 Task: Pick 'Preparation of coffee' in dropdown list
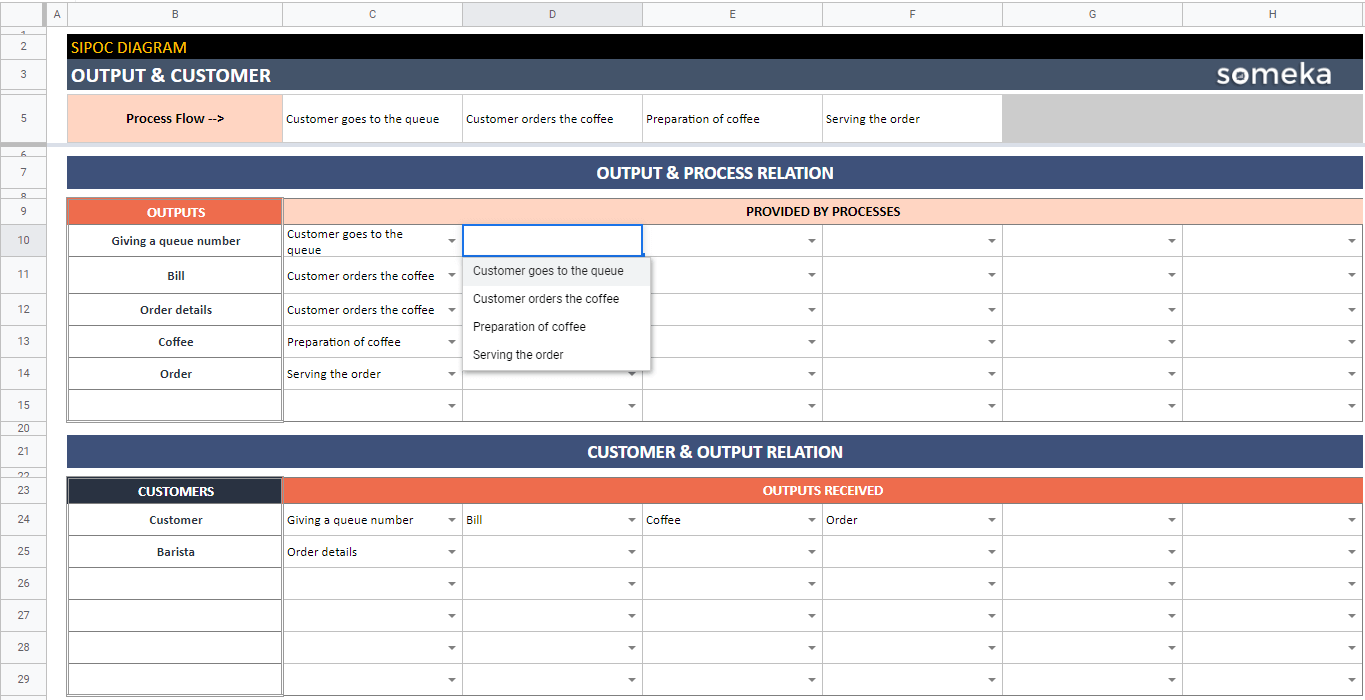(529, 327)
